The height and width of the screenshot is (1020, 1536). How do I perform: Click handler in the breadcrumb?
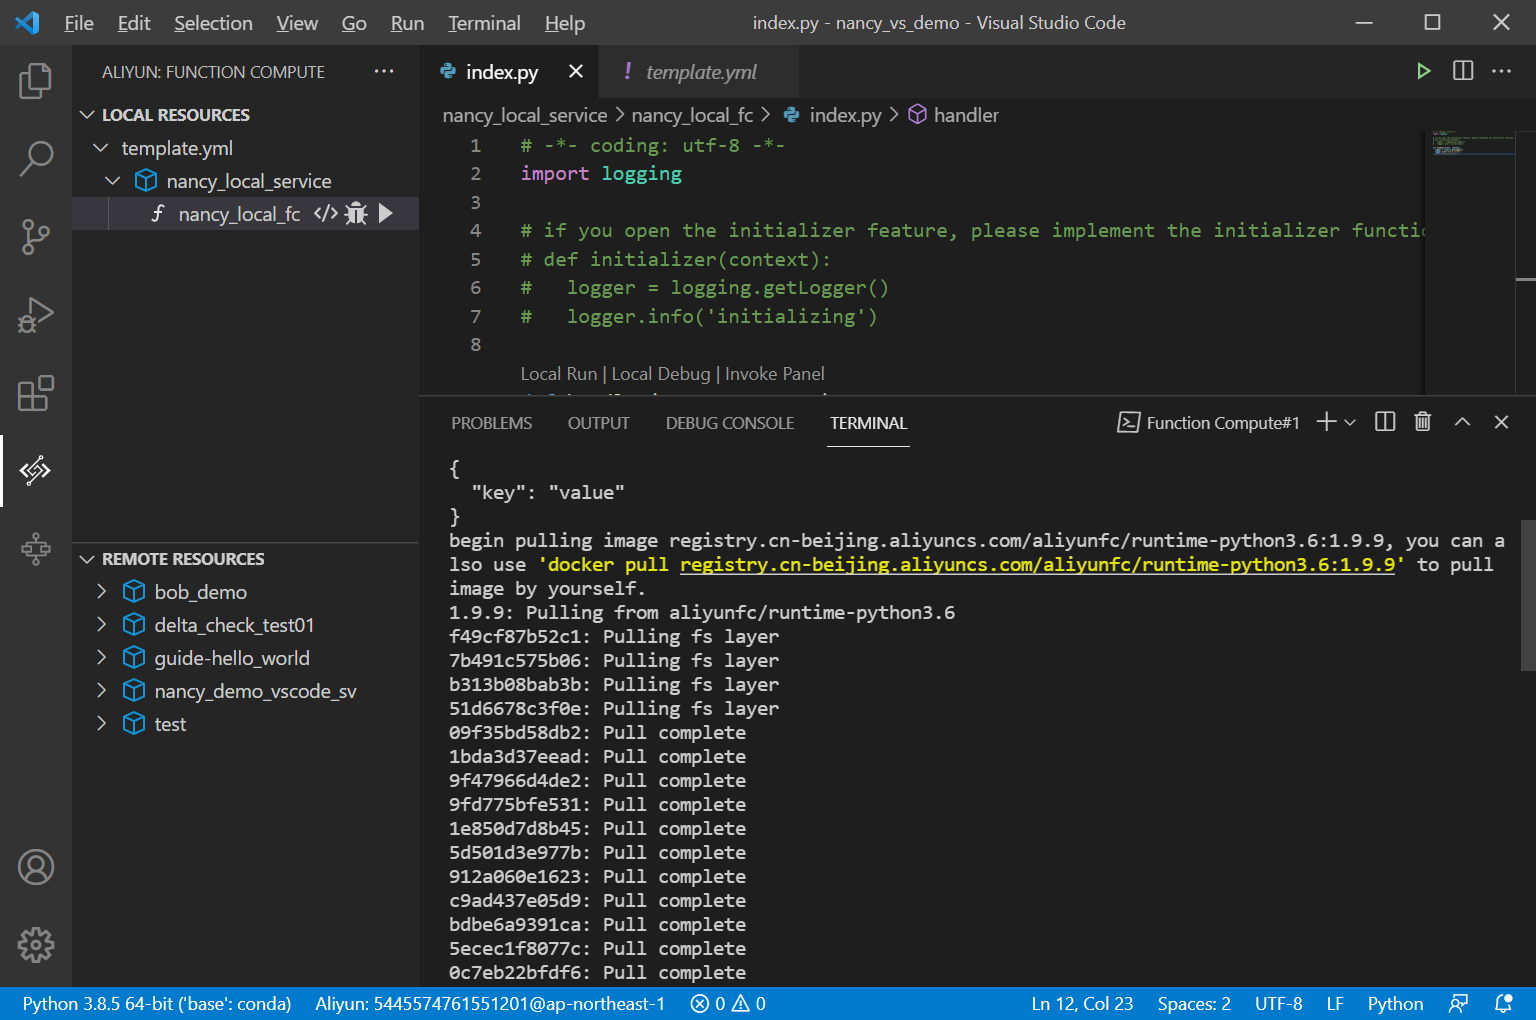[x=966, y=115]
